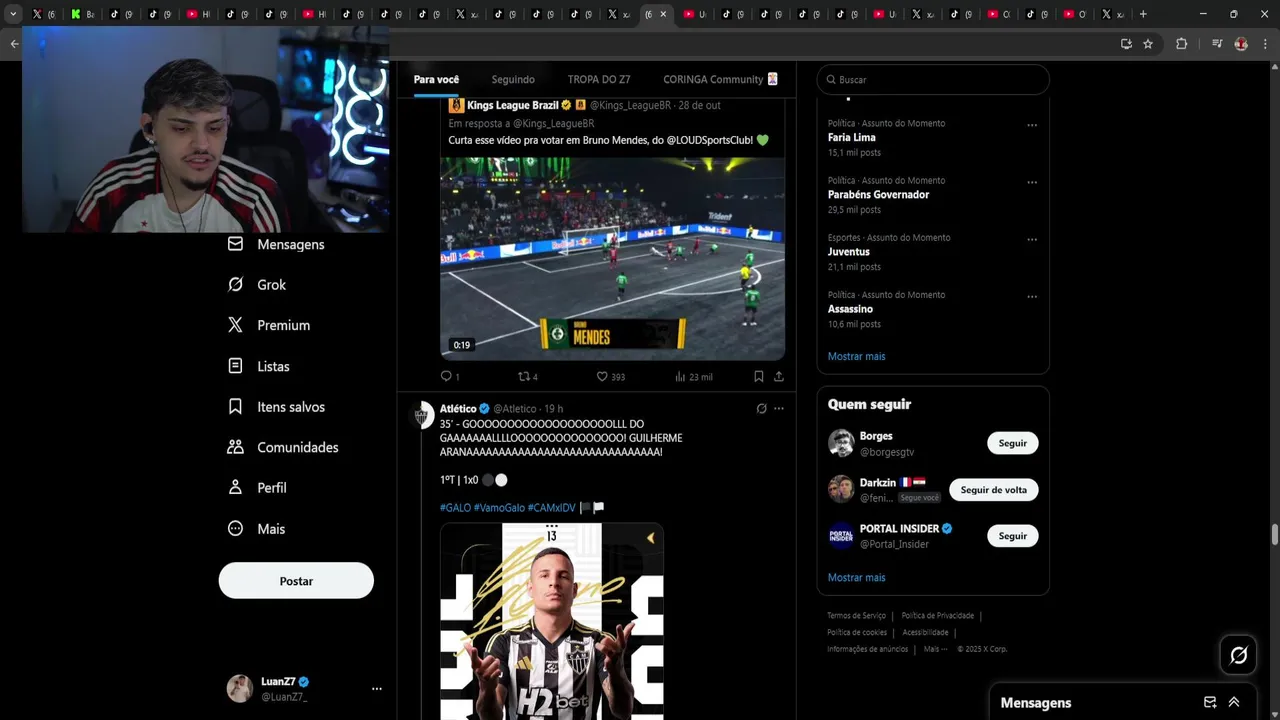
Task: Open Mensagens in the left sidebar
Action: pos(276,244)
